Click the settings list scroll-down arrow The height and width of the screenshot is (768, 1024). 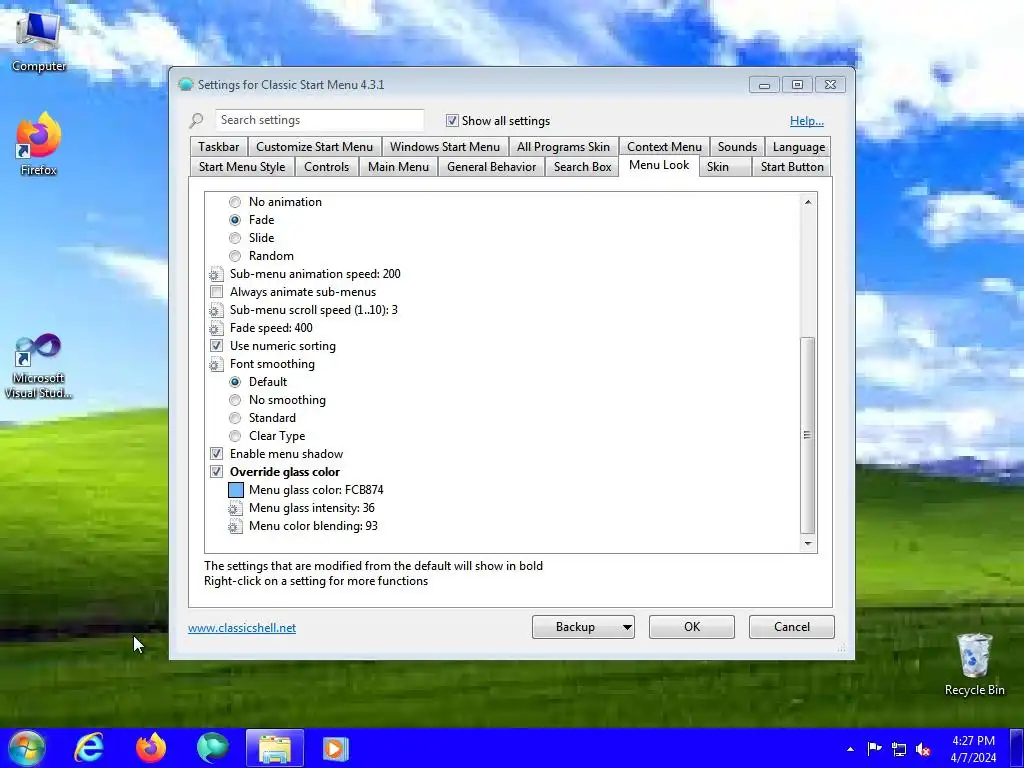(808, 543)
